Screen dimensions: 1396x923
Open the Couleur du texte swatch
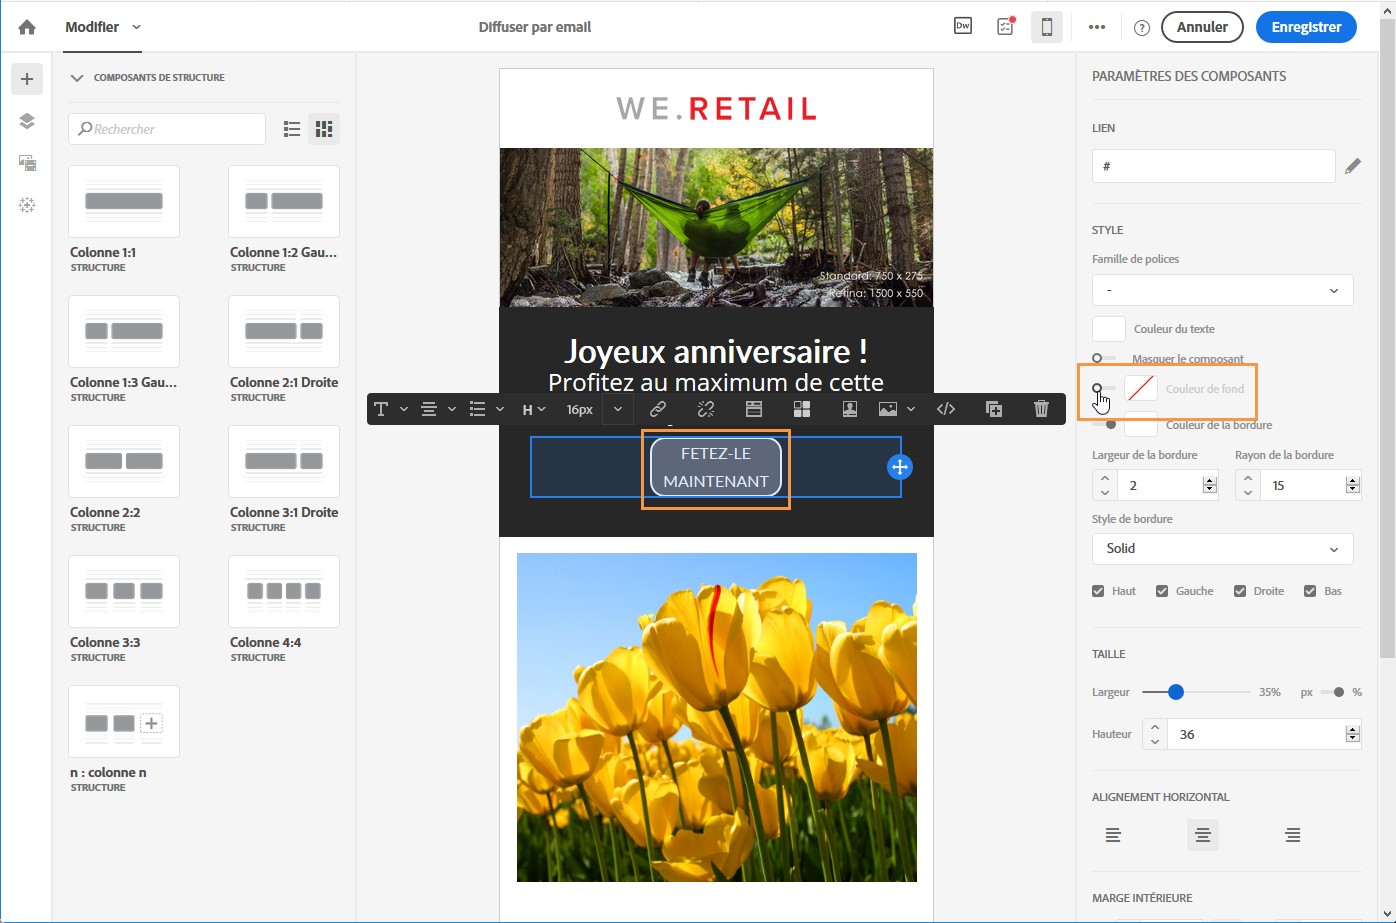pos(1109,329)
